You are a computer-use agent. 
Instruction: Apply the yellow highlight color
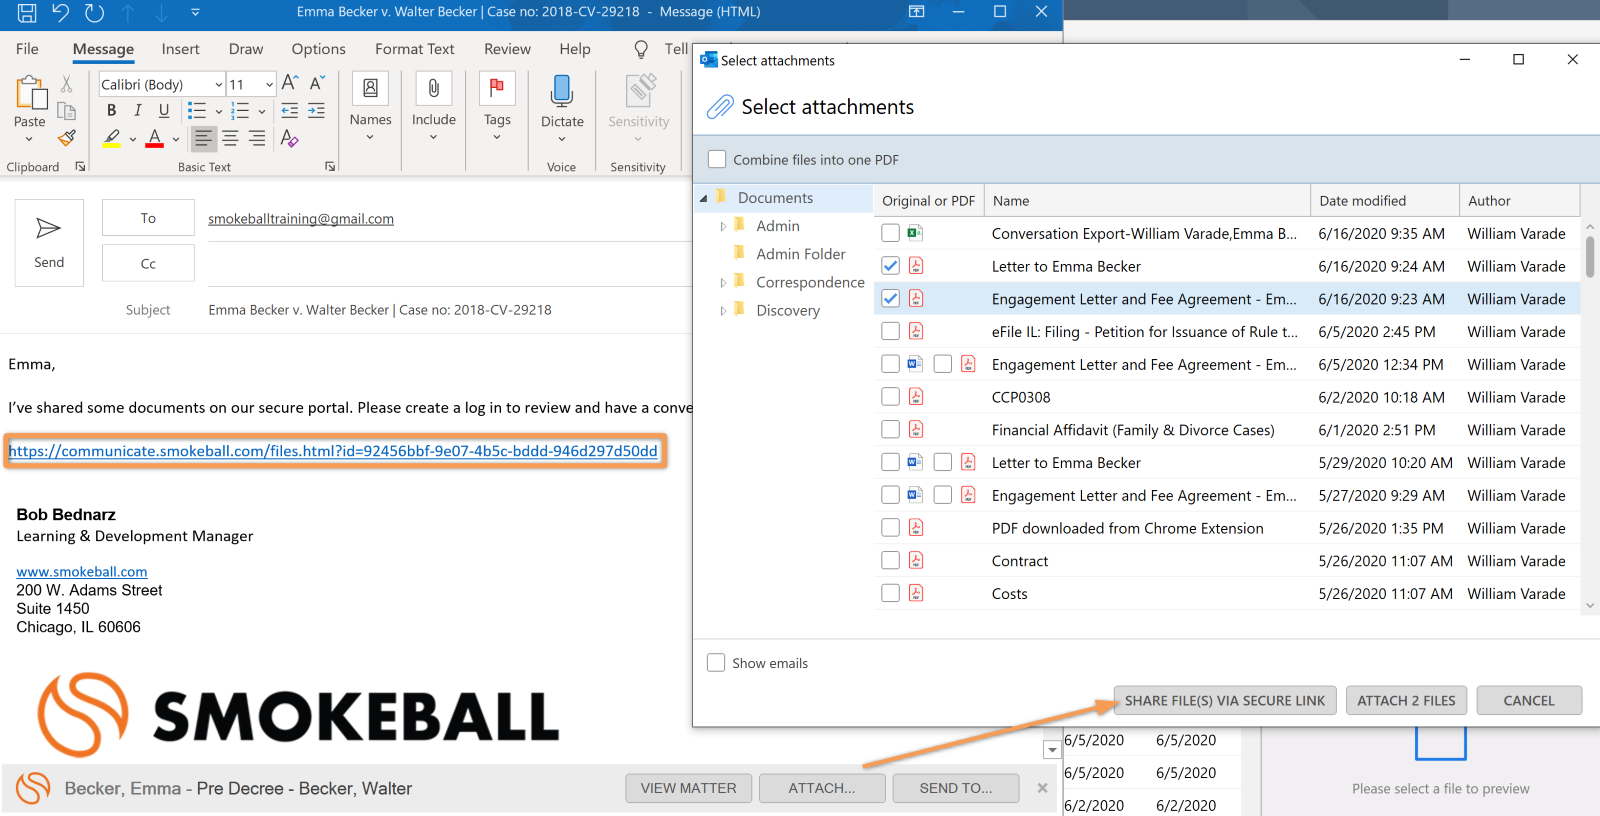tap(112, 138)
